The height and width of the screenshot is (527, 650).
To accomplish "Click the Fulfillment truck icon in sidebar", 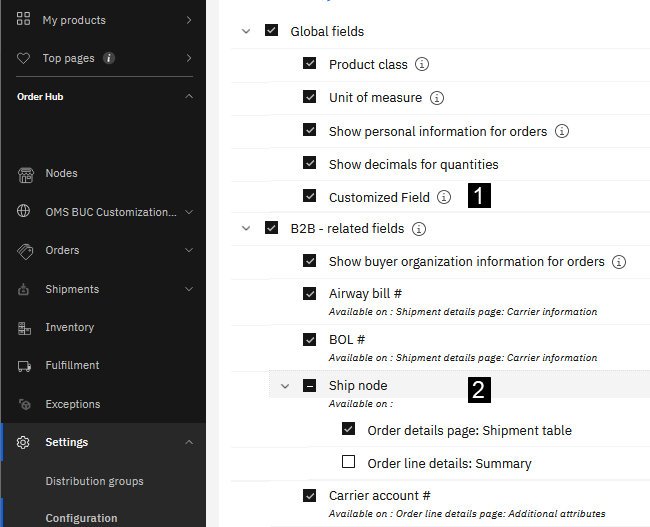I will click(x=25, y=366).
